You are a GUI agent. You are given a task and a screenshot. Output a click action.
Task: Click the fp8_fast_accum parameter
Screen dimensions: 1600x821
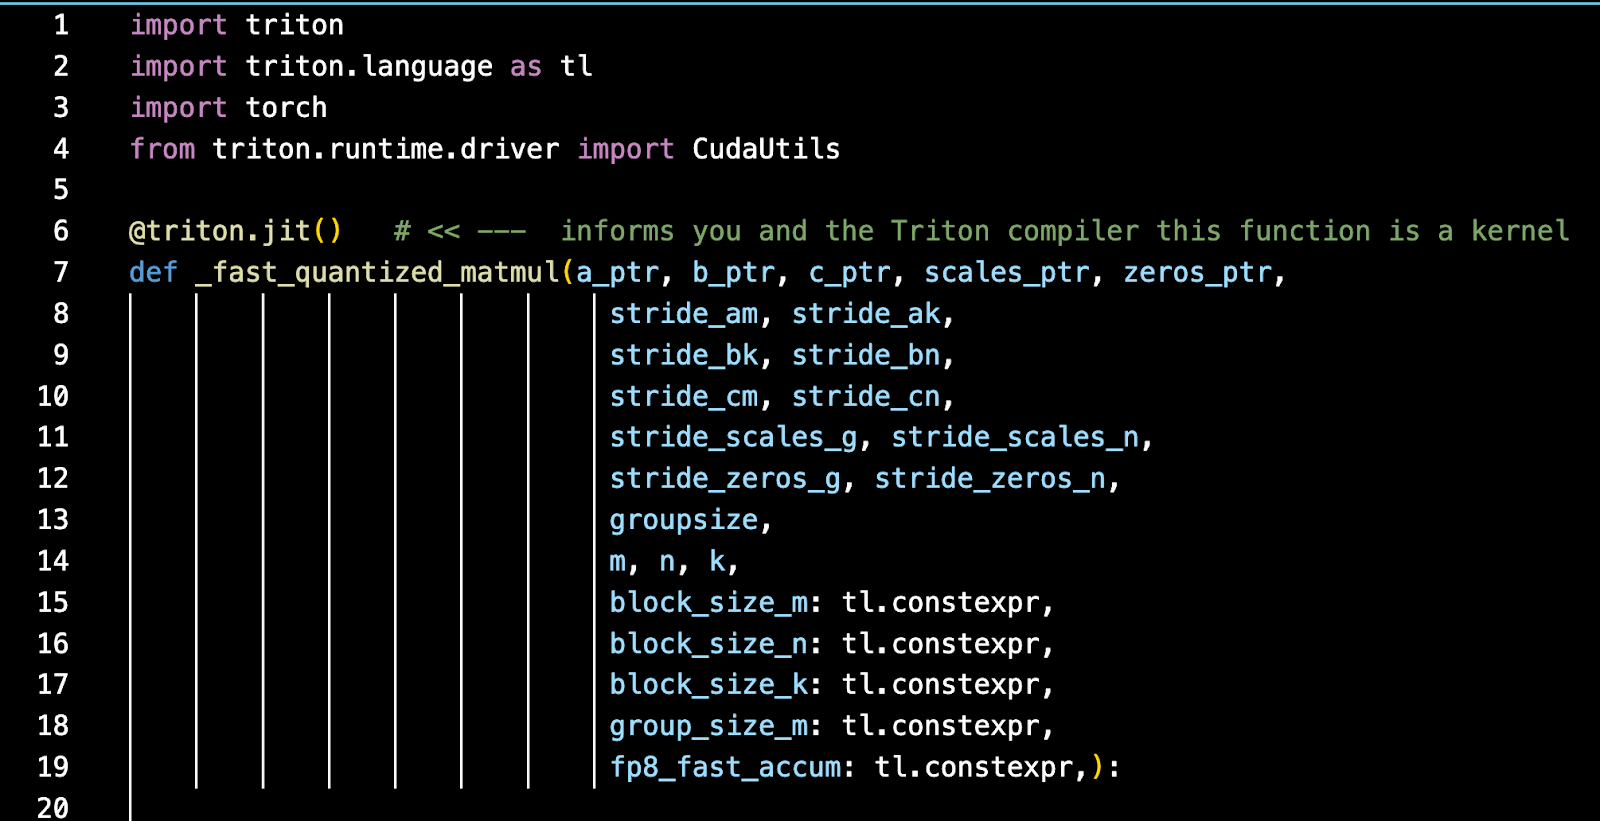[x=726, y=767]
